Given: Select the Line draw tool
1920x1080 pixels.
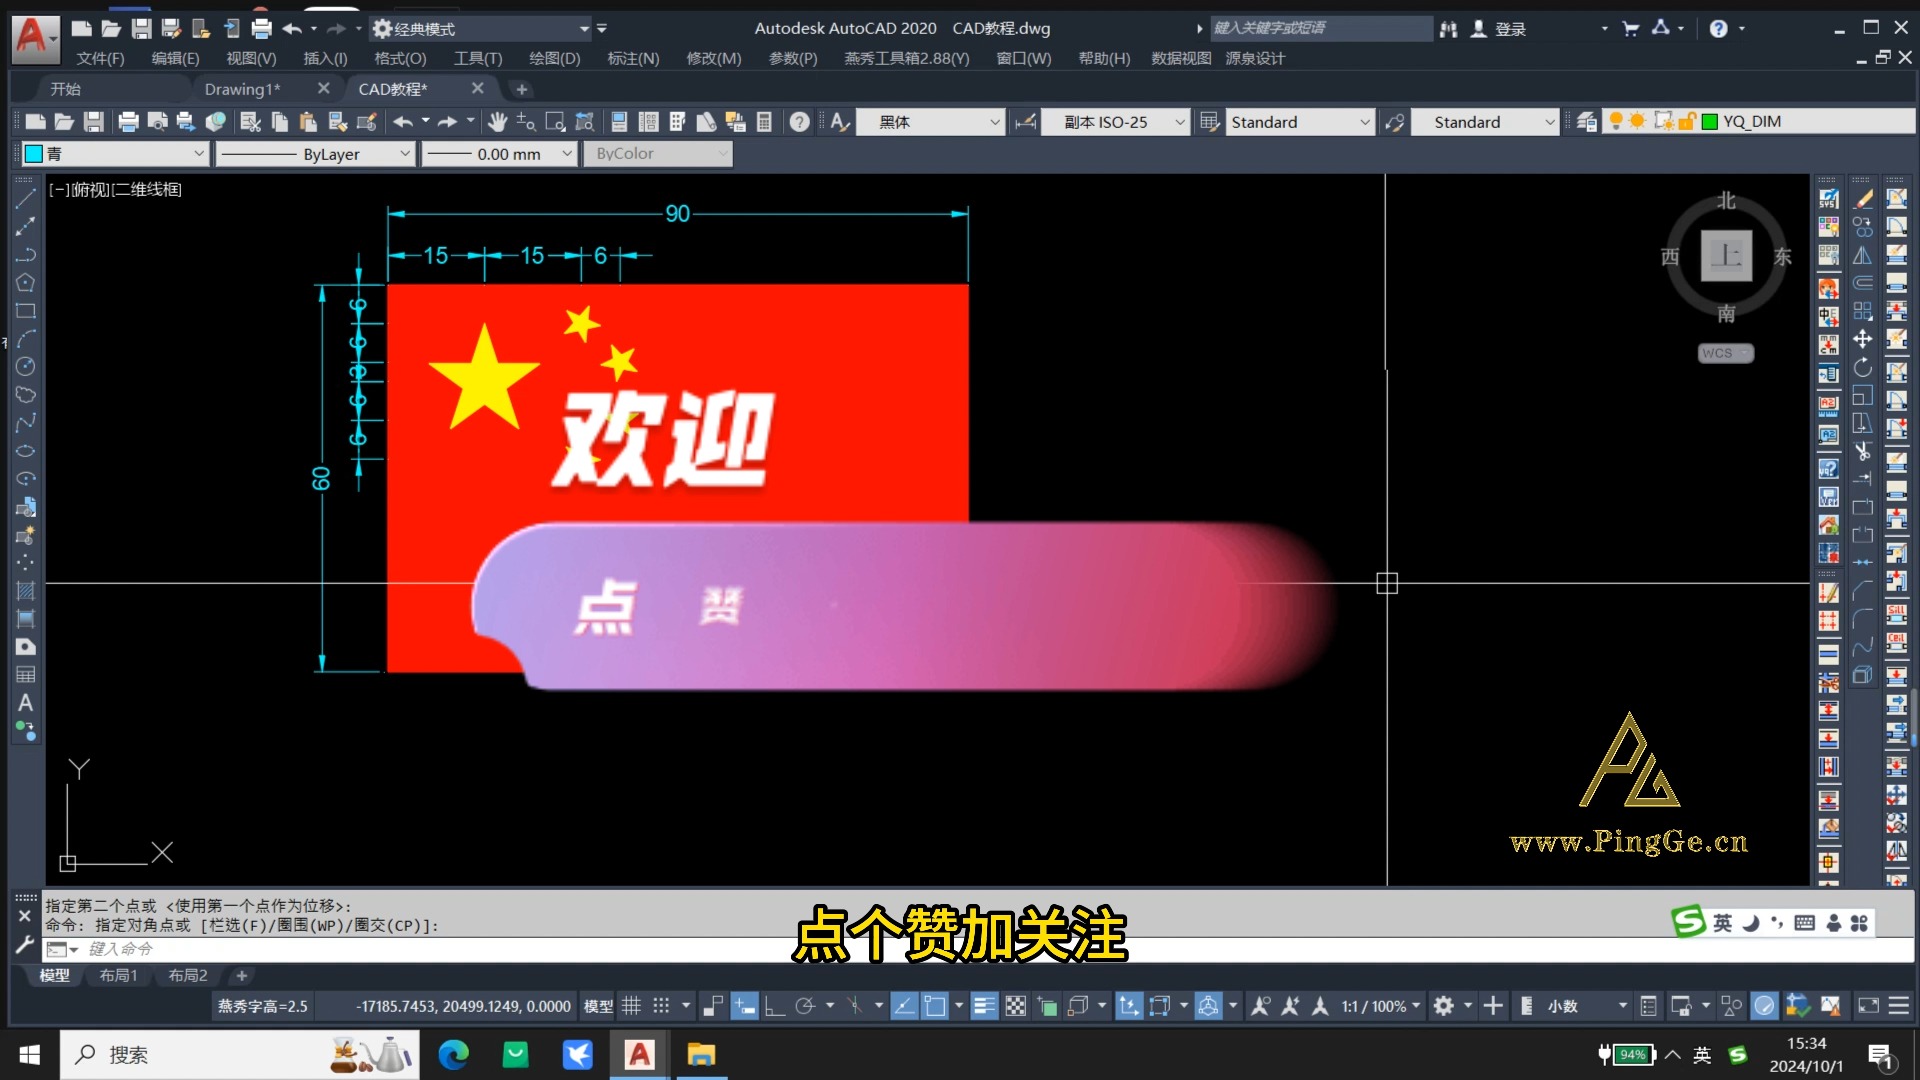Looking at the screenshot, I should pyautogui.click(x=25, y=199).
